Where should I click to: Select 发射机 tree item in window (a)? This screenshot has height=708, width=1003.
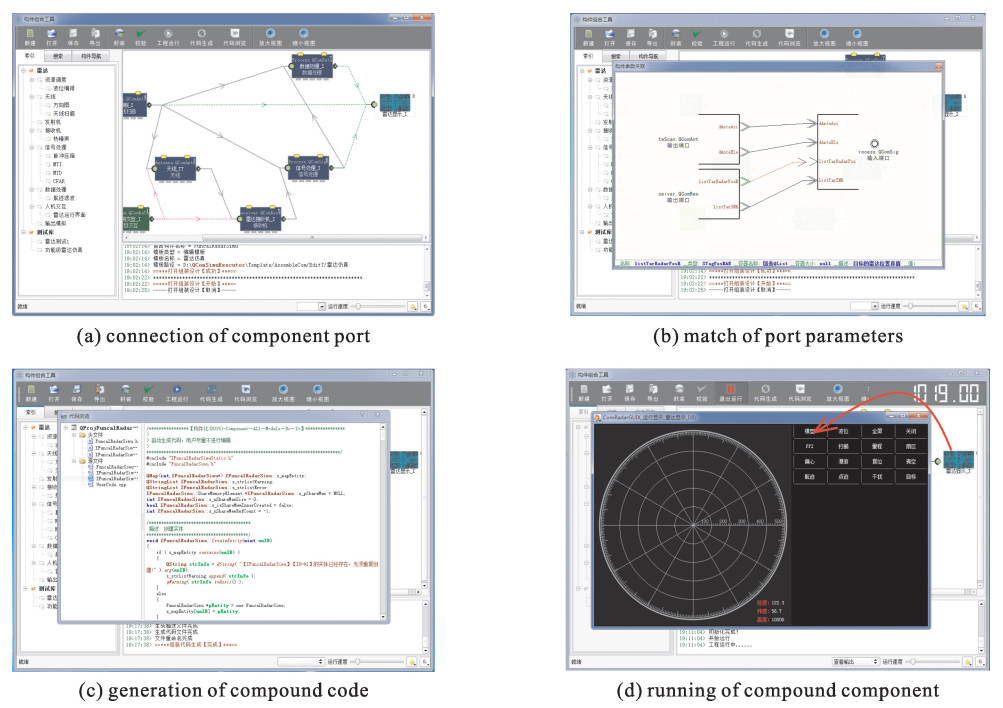53,122
